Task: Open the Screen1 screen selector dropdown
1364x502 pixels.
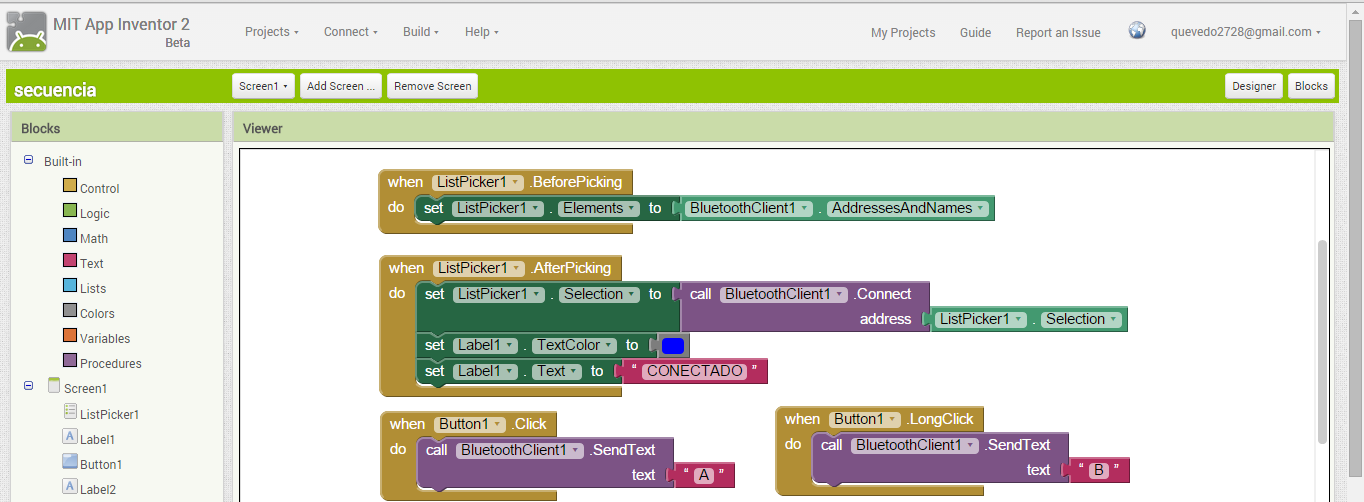Action: 264,86
